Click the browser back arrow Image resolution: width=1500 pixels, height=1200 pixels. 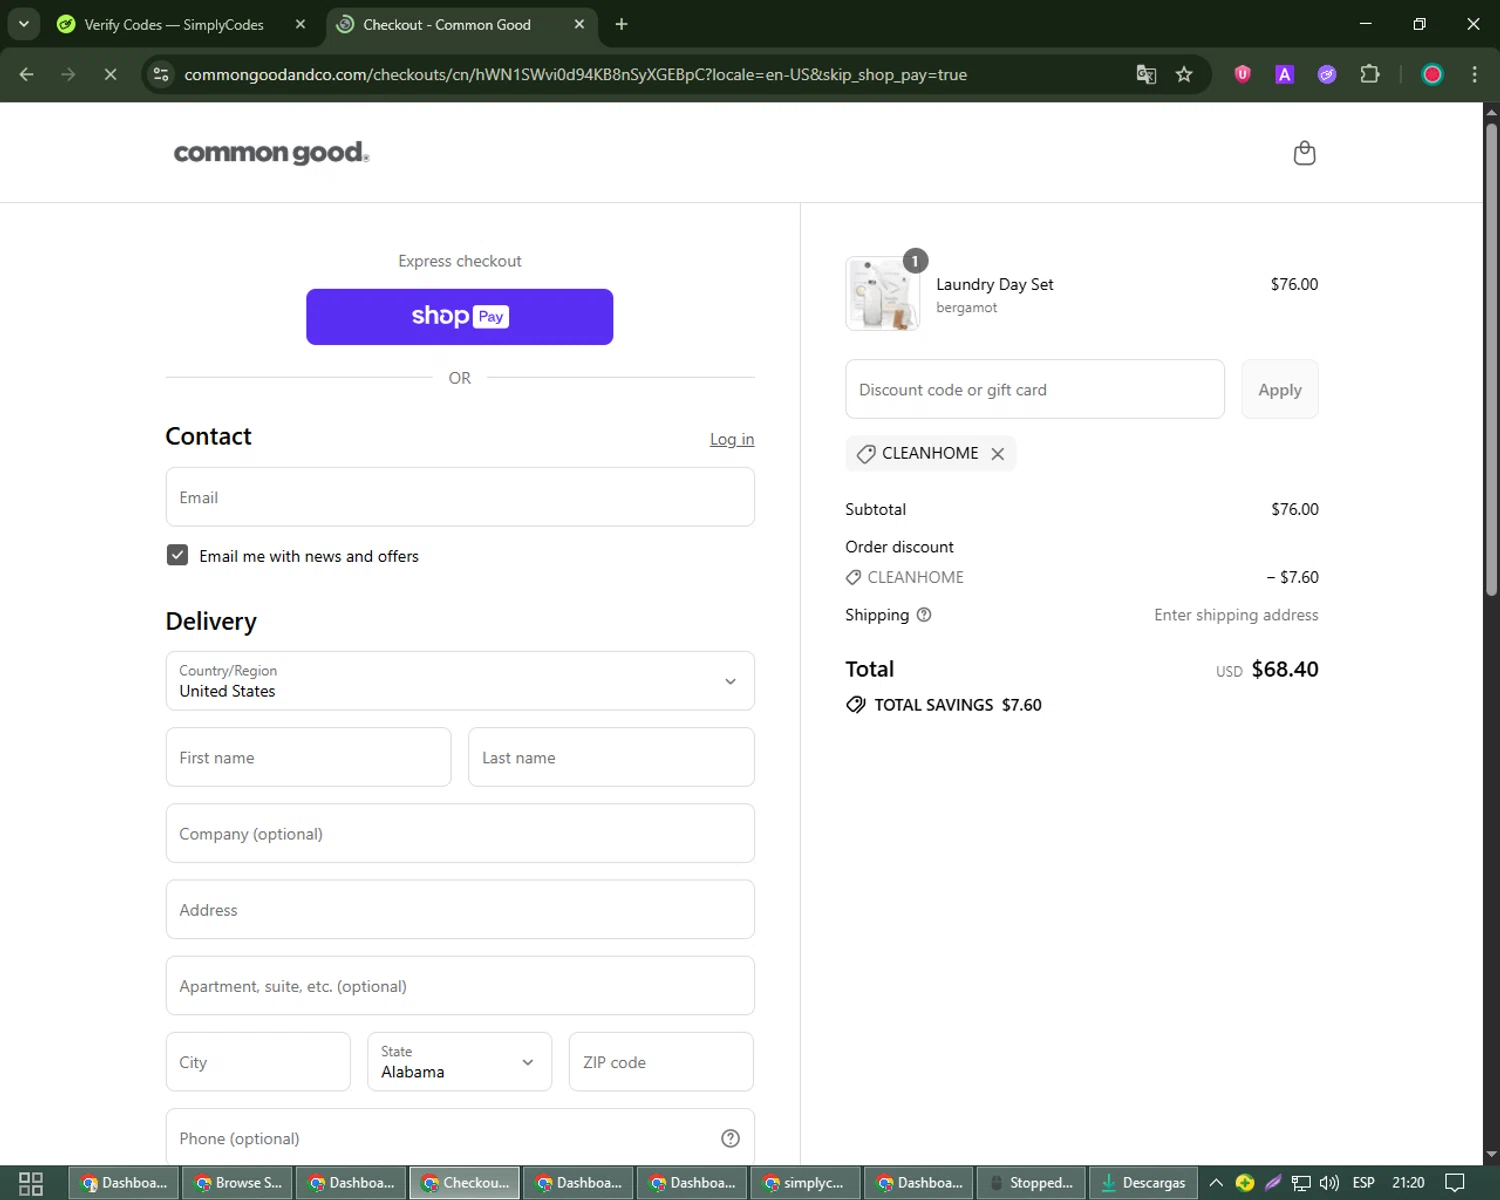click(x=27, y=74)
